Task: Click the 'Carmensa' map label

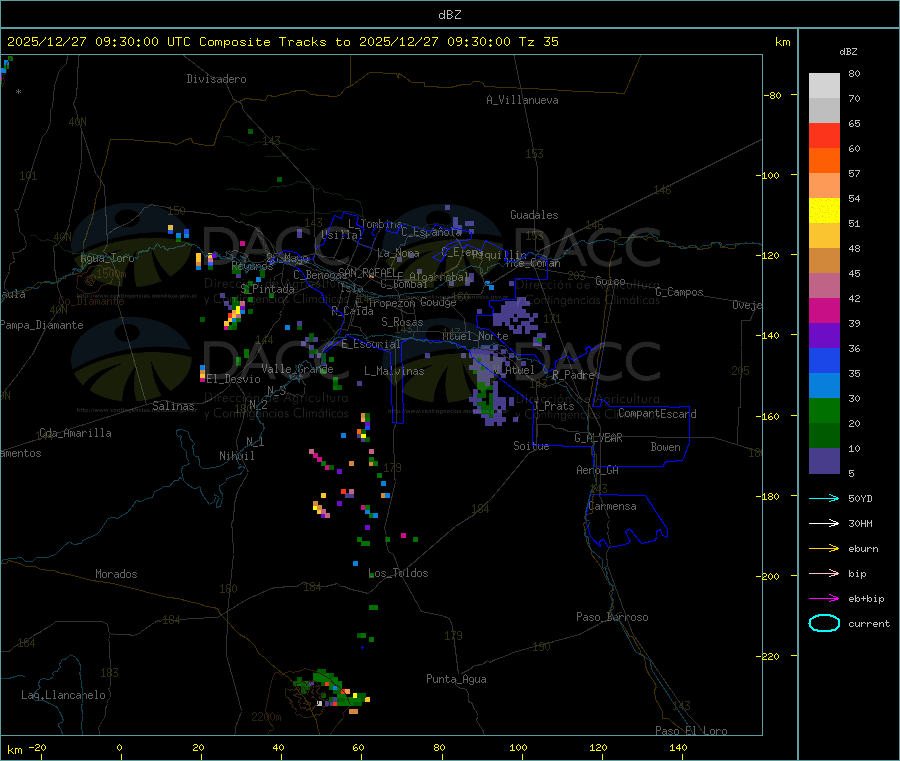Action: 612,506
